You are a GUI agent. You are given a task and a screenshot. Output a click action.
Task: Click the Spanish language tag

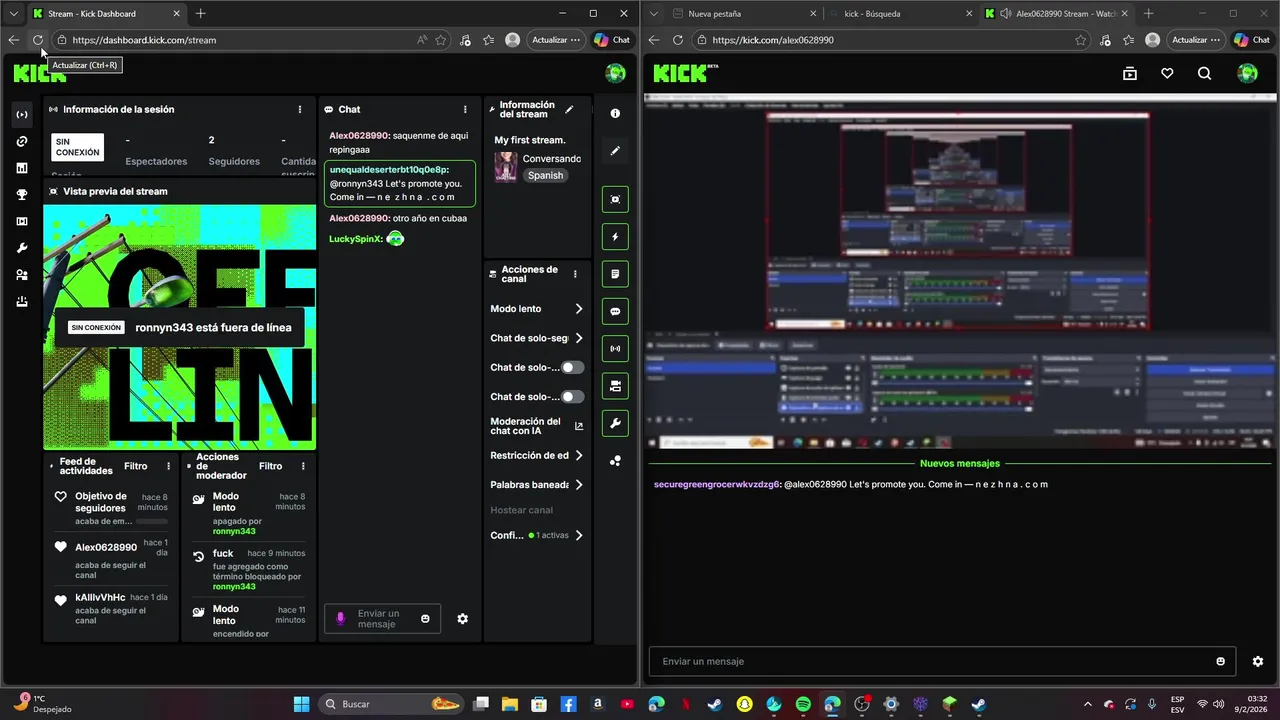coord(546,175)
